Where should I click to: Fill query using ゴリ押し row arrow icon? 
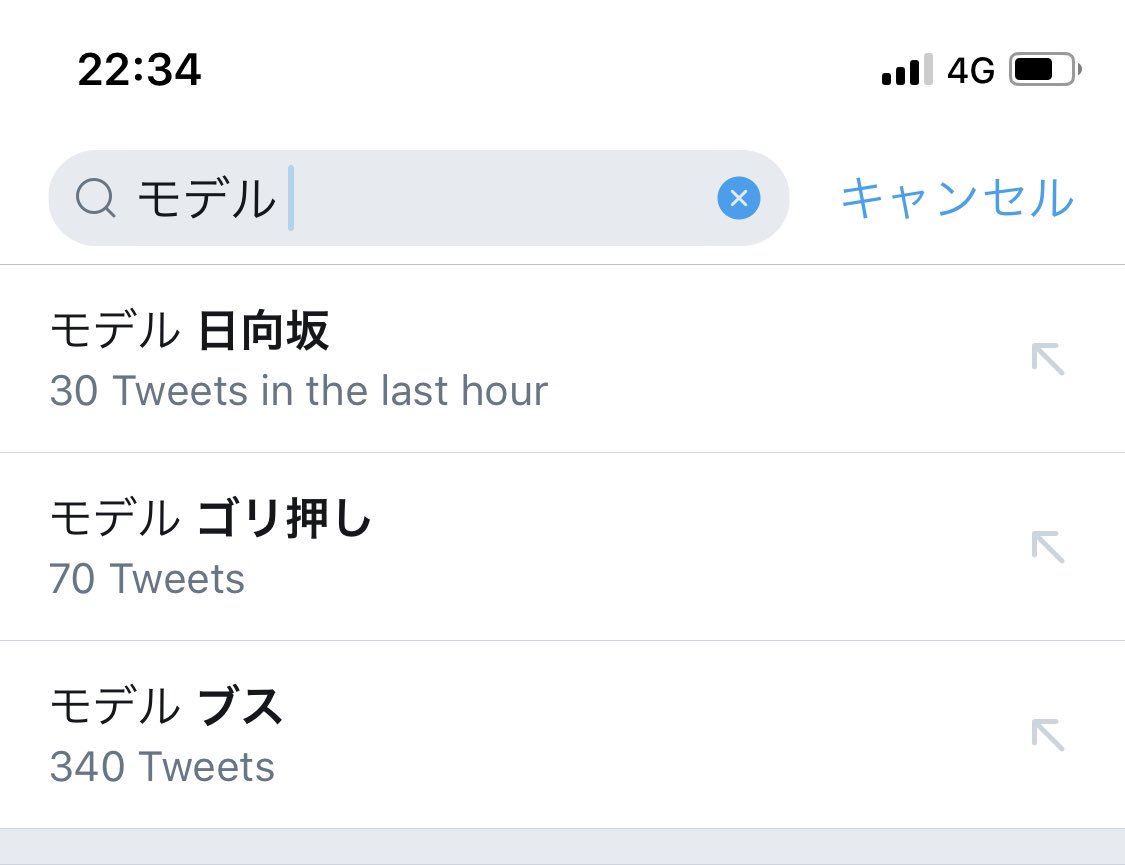point(1047,547)
